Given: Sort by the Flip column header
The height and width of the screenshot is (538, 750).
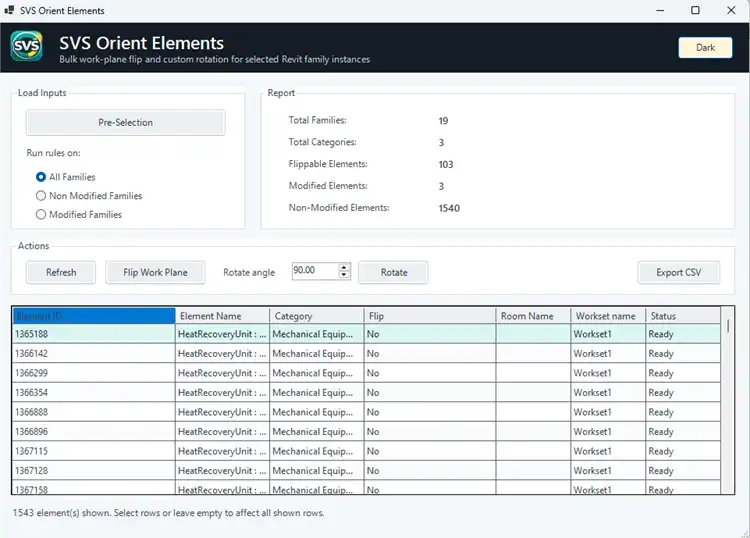Looking at the screenshot, I should click(430, 316).
